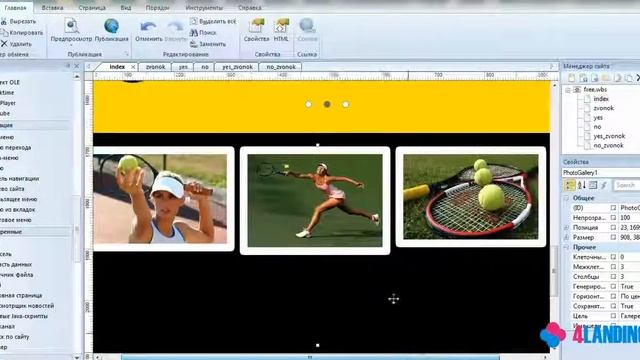Click the greyed Ссылка link globe icon
Screen dimensions: 640x360
(307, 26)
